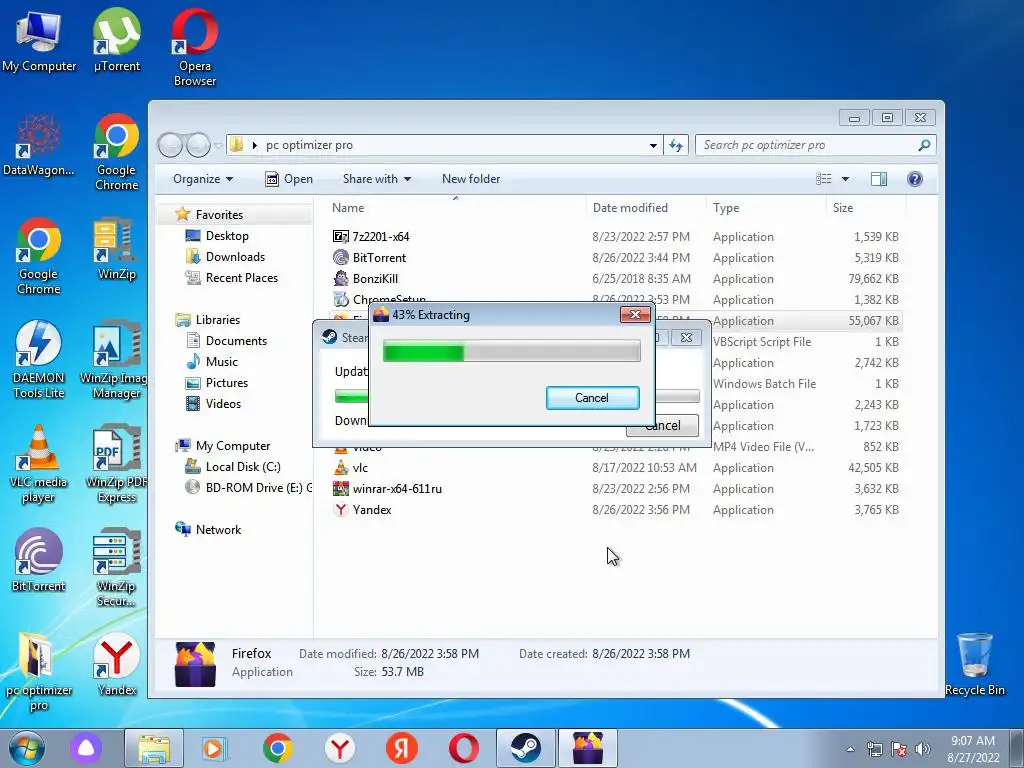Open Network in navigation pane
Image resolution: width=1024 pixels, height=768 pixels.
click(x=218, y=530)
